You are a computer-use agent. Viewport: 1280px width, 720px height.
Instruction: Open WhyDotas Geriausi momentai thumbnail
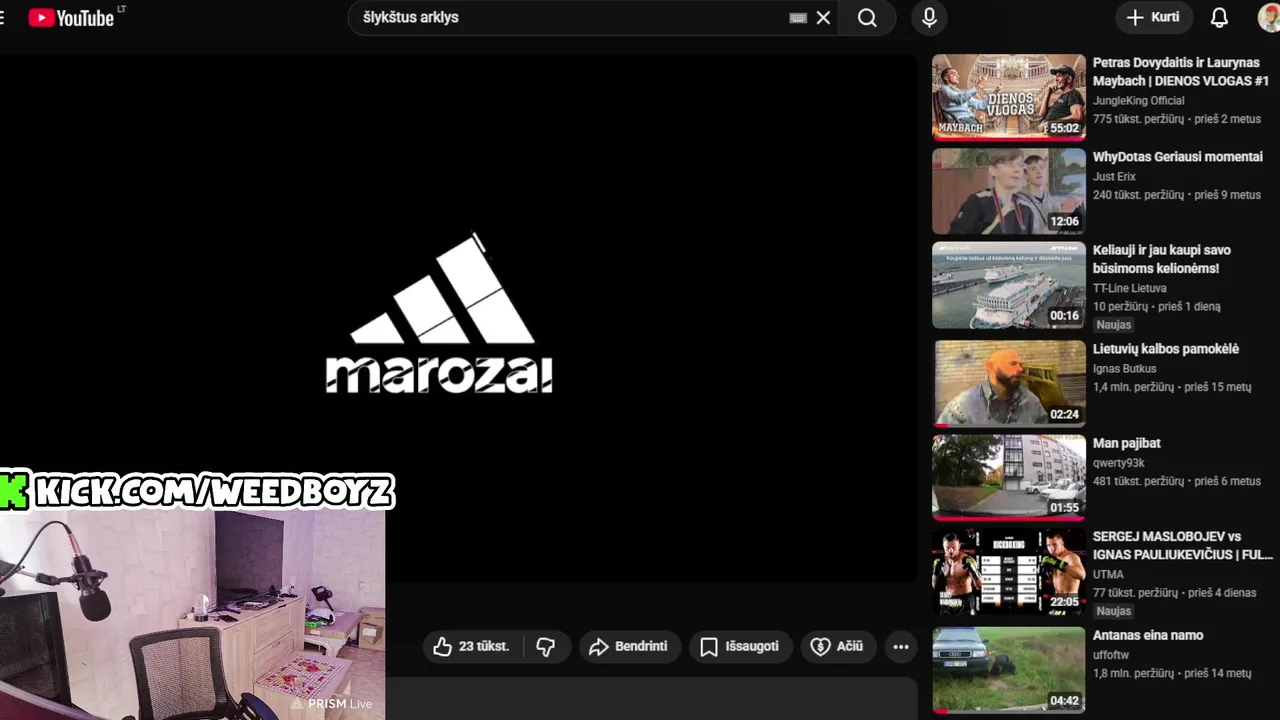(x=1009, y=191)
